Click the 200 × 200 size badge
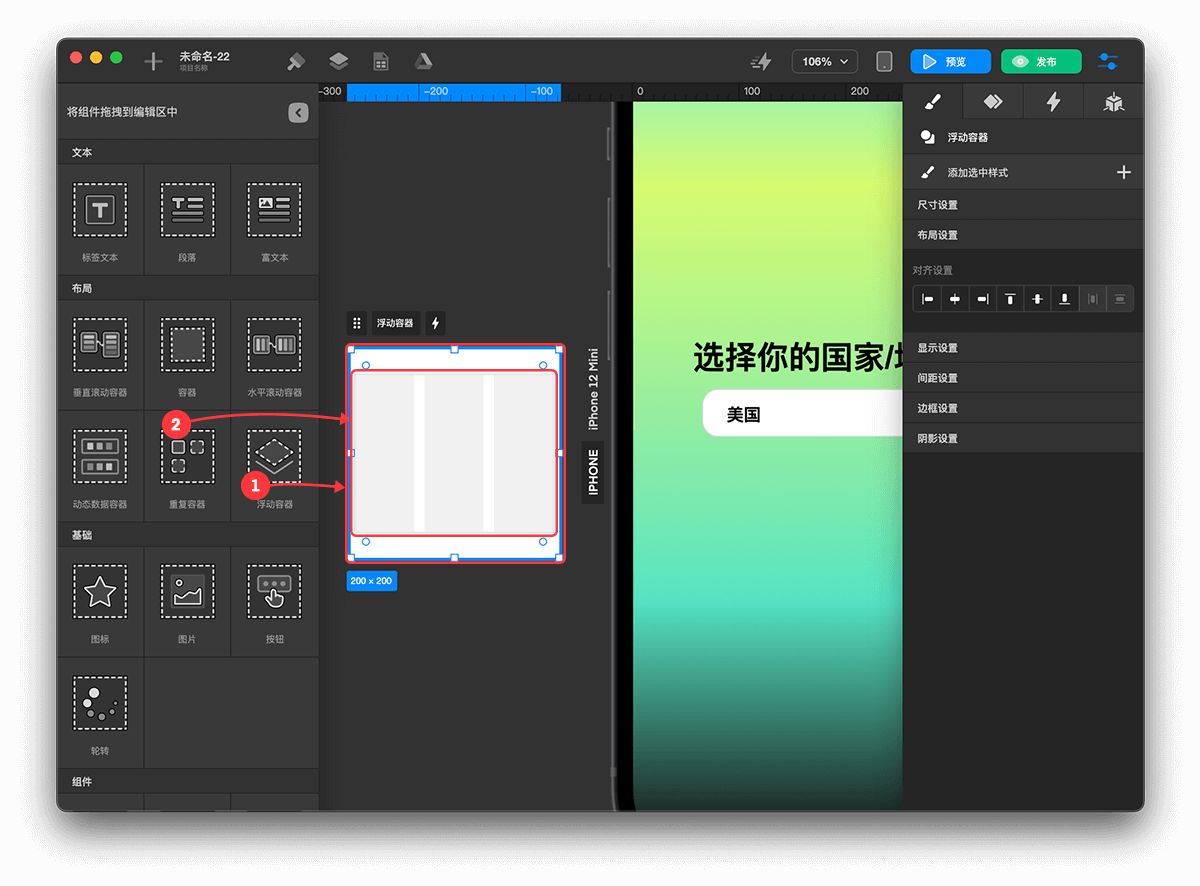 pyautogui.click(x=371, y=581)
